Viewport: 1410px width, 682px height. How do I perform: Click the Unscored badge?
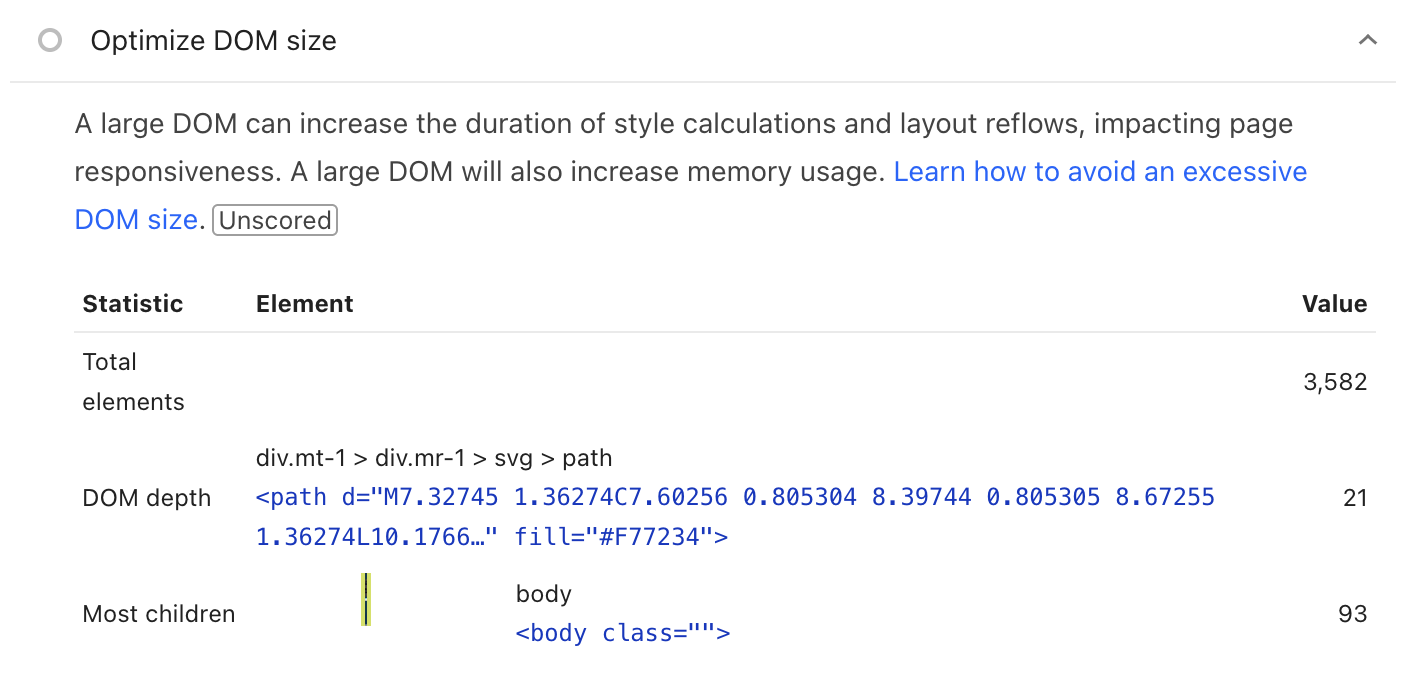[274, 220]
